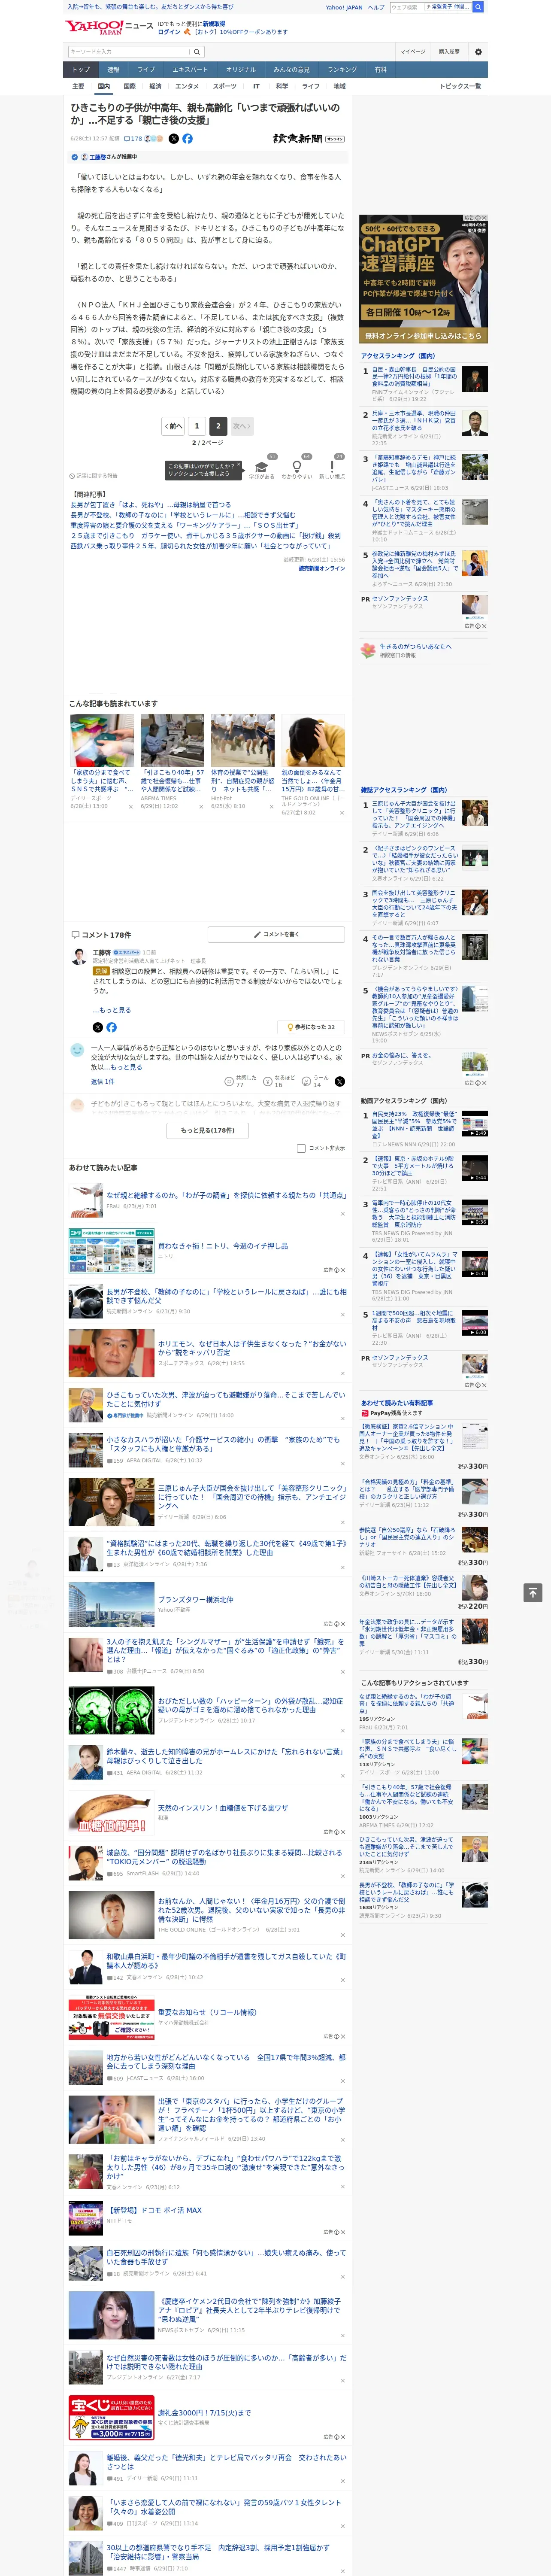Click 工藤啓 commenter avatar
Screen dimensions: 551x2576
[x=78, y=958]
